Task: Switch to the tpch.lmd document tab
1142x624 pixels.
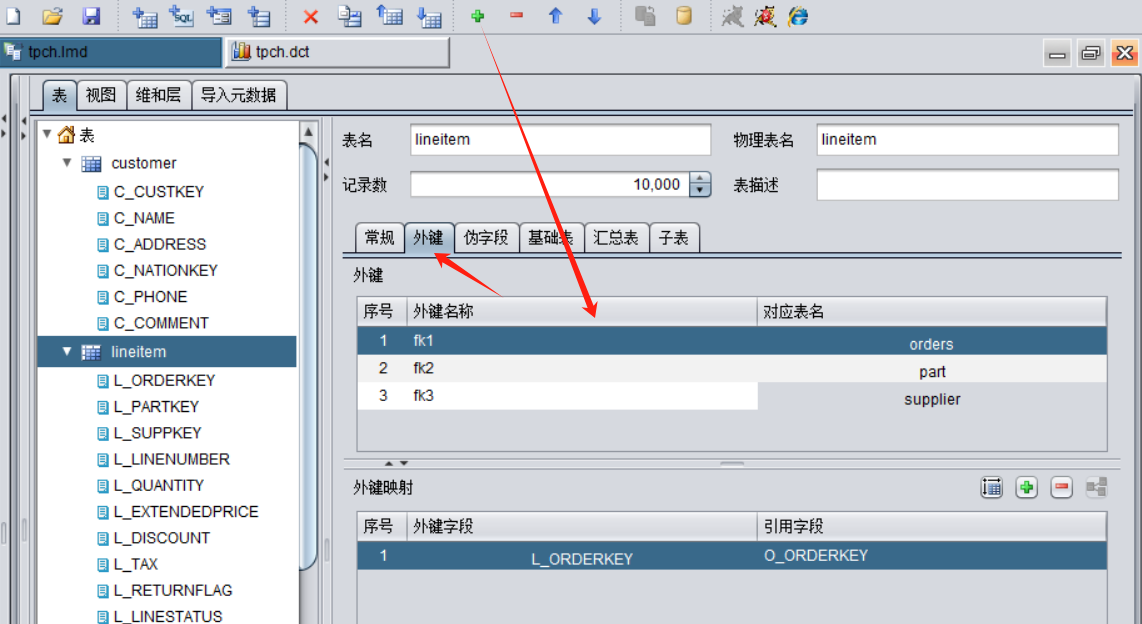Action: click(x=111, y=52)
